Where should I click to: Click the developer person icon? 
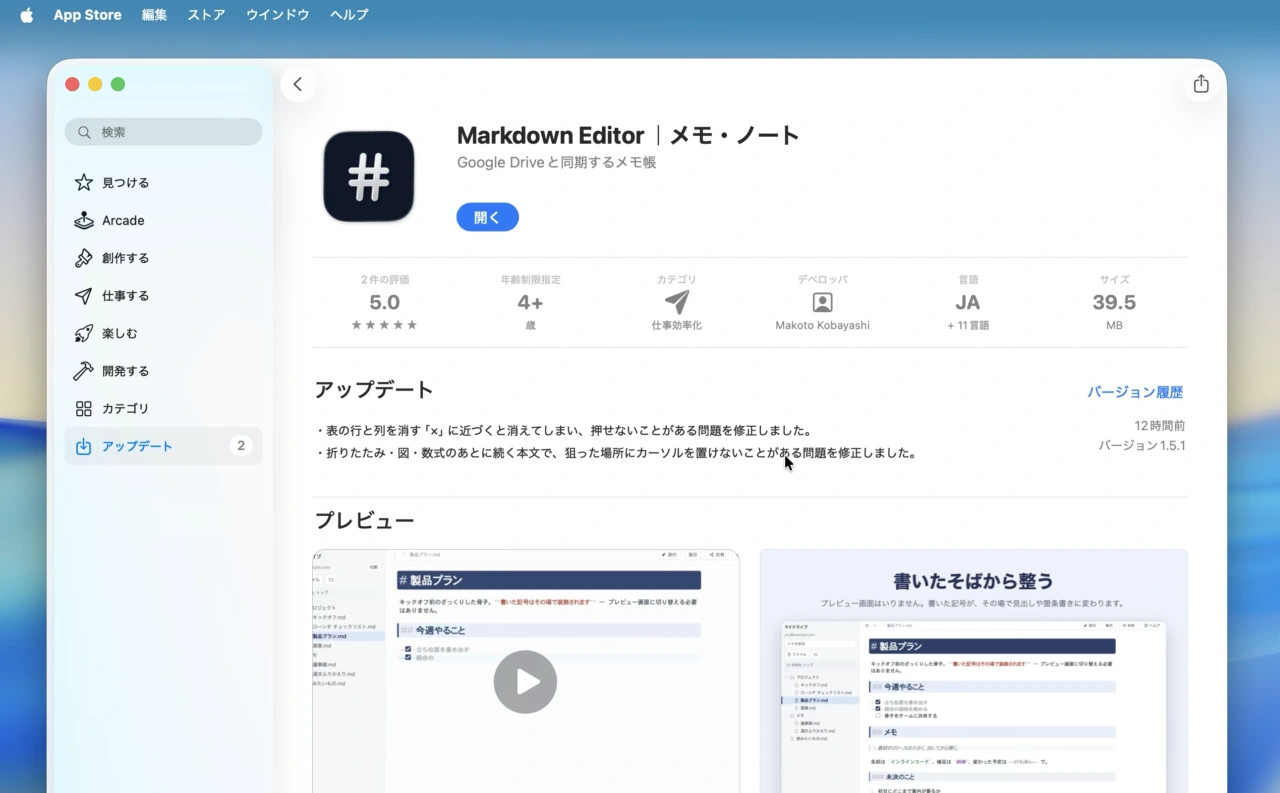[822, 302]
